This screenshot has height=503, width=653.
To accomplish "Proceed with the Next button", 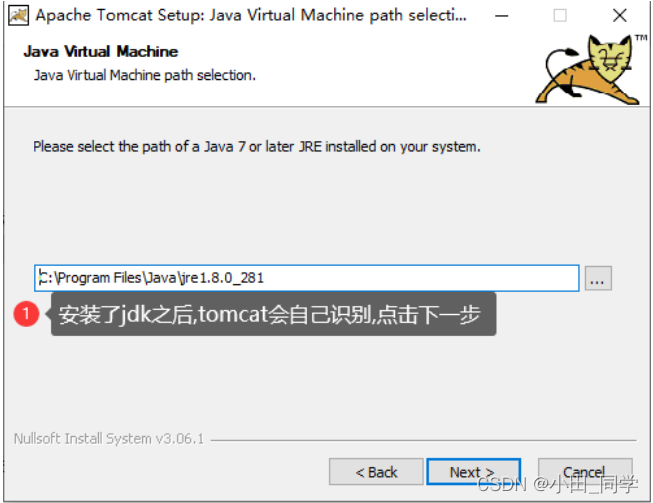I will (474, 472).
